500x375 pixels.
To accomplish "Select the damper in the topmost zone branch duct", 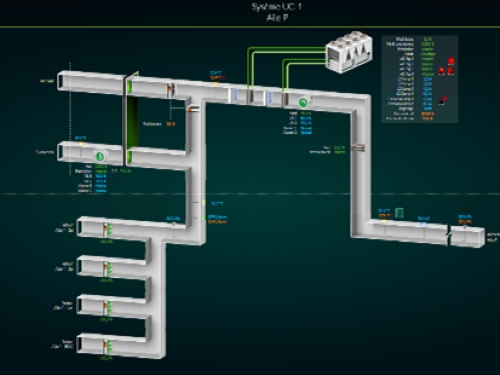I will 106,229.
